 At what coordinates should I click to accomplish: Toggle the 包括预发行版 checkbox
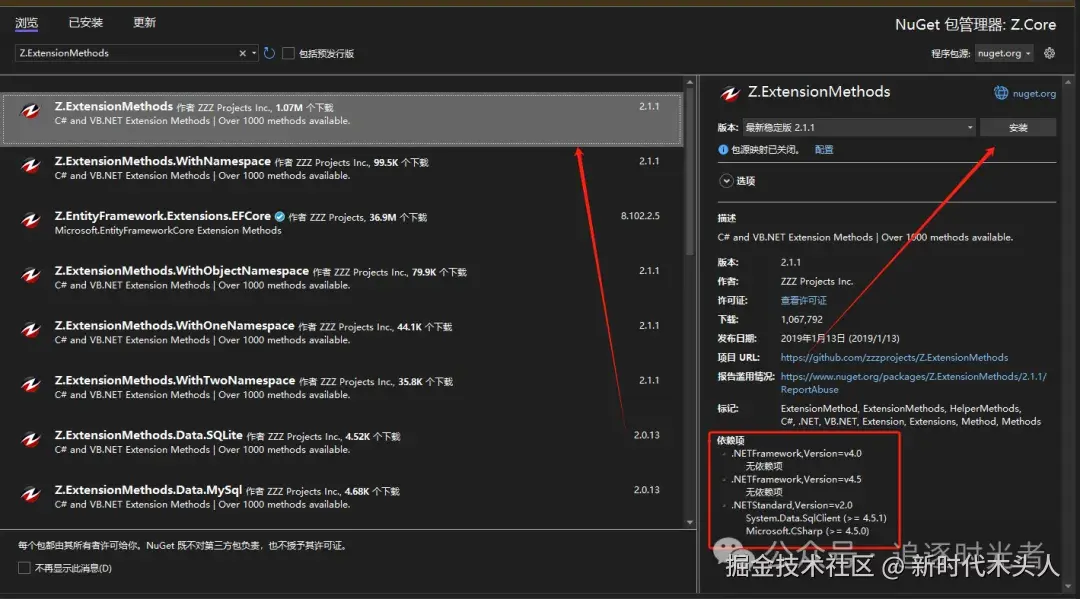289,53
